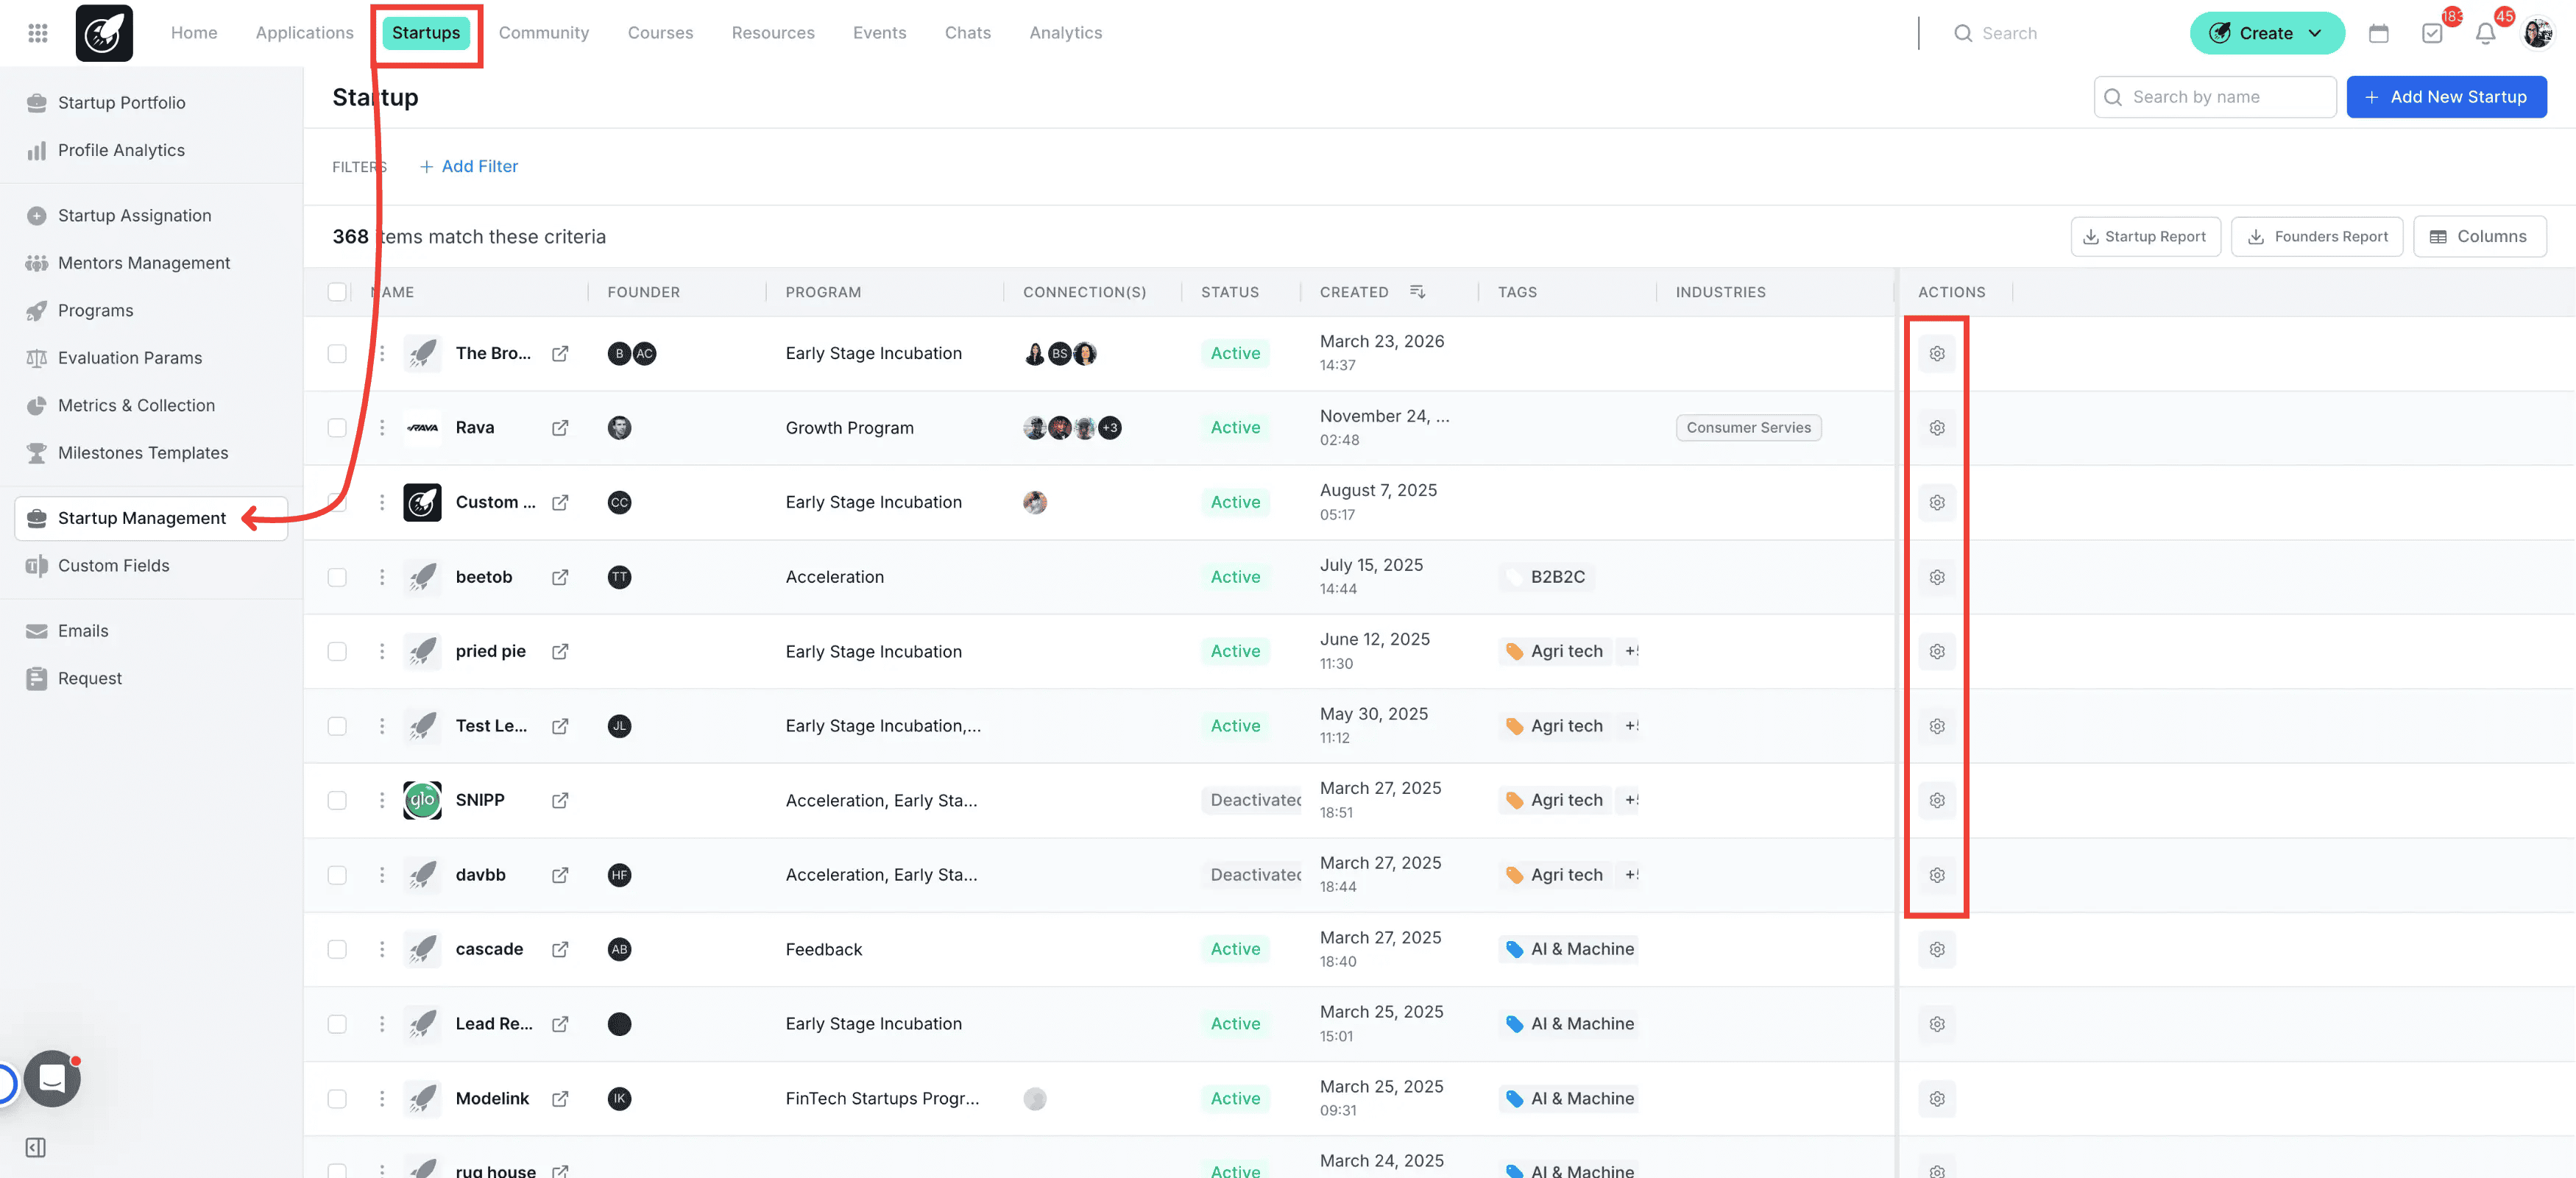
Task: Open the Columns chooser
Action: click(x=2479, y=237)
